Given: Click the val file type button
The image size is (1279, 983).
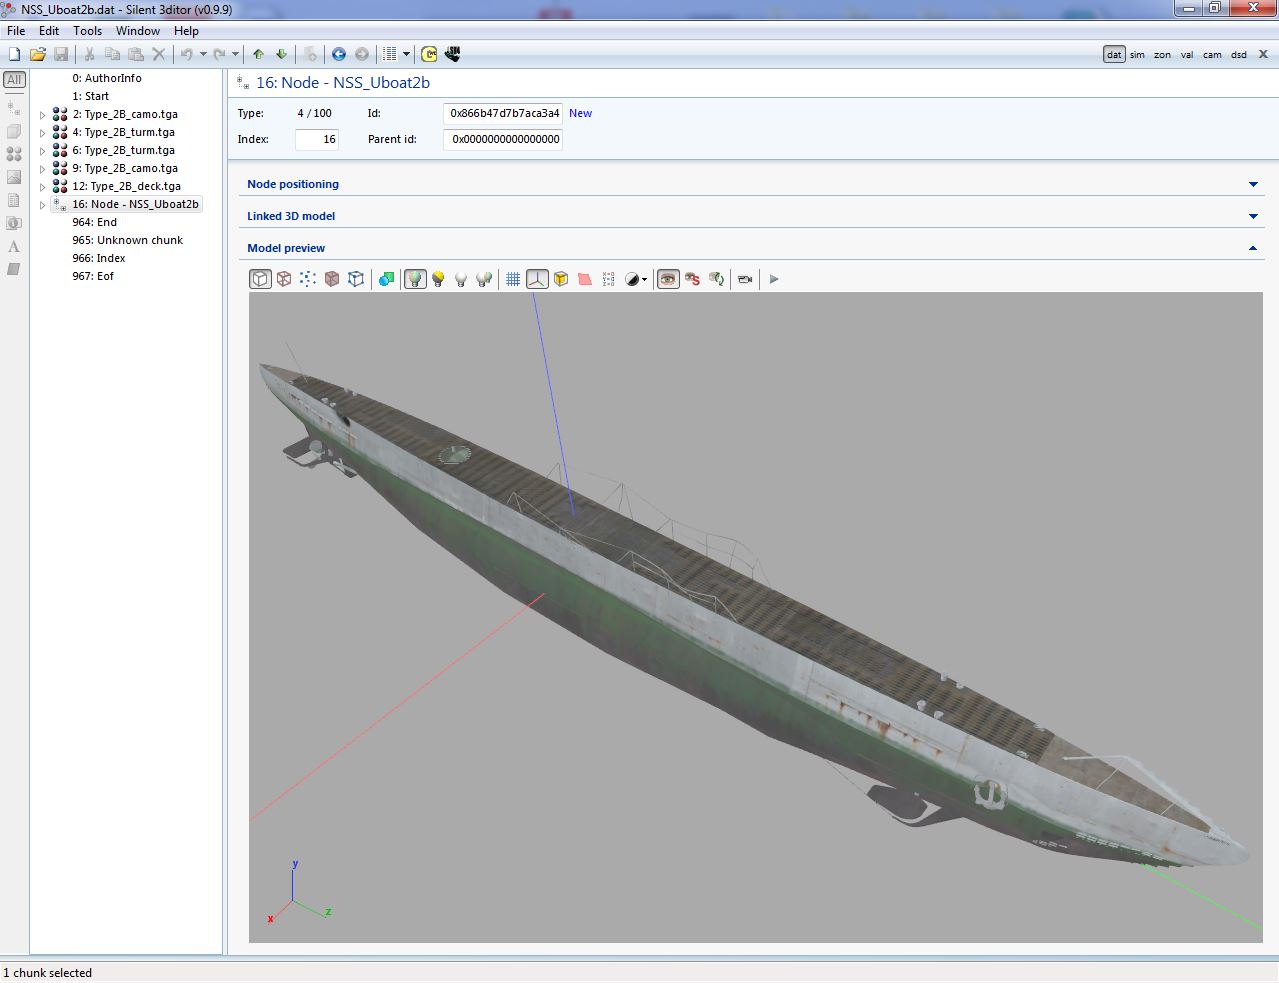Looking at the screenshot, I should tap(1187, 55).
